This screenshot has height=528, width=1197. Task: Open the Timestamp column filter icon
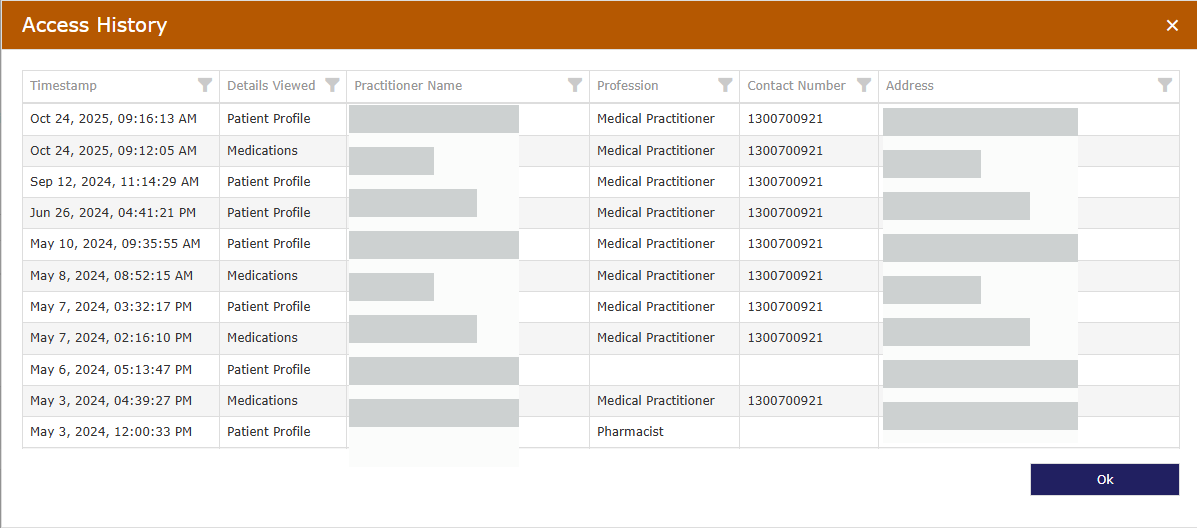pos(205,86)
